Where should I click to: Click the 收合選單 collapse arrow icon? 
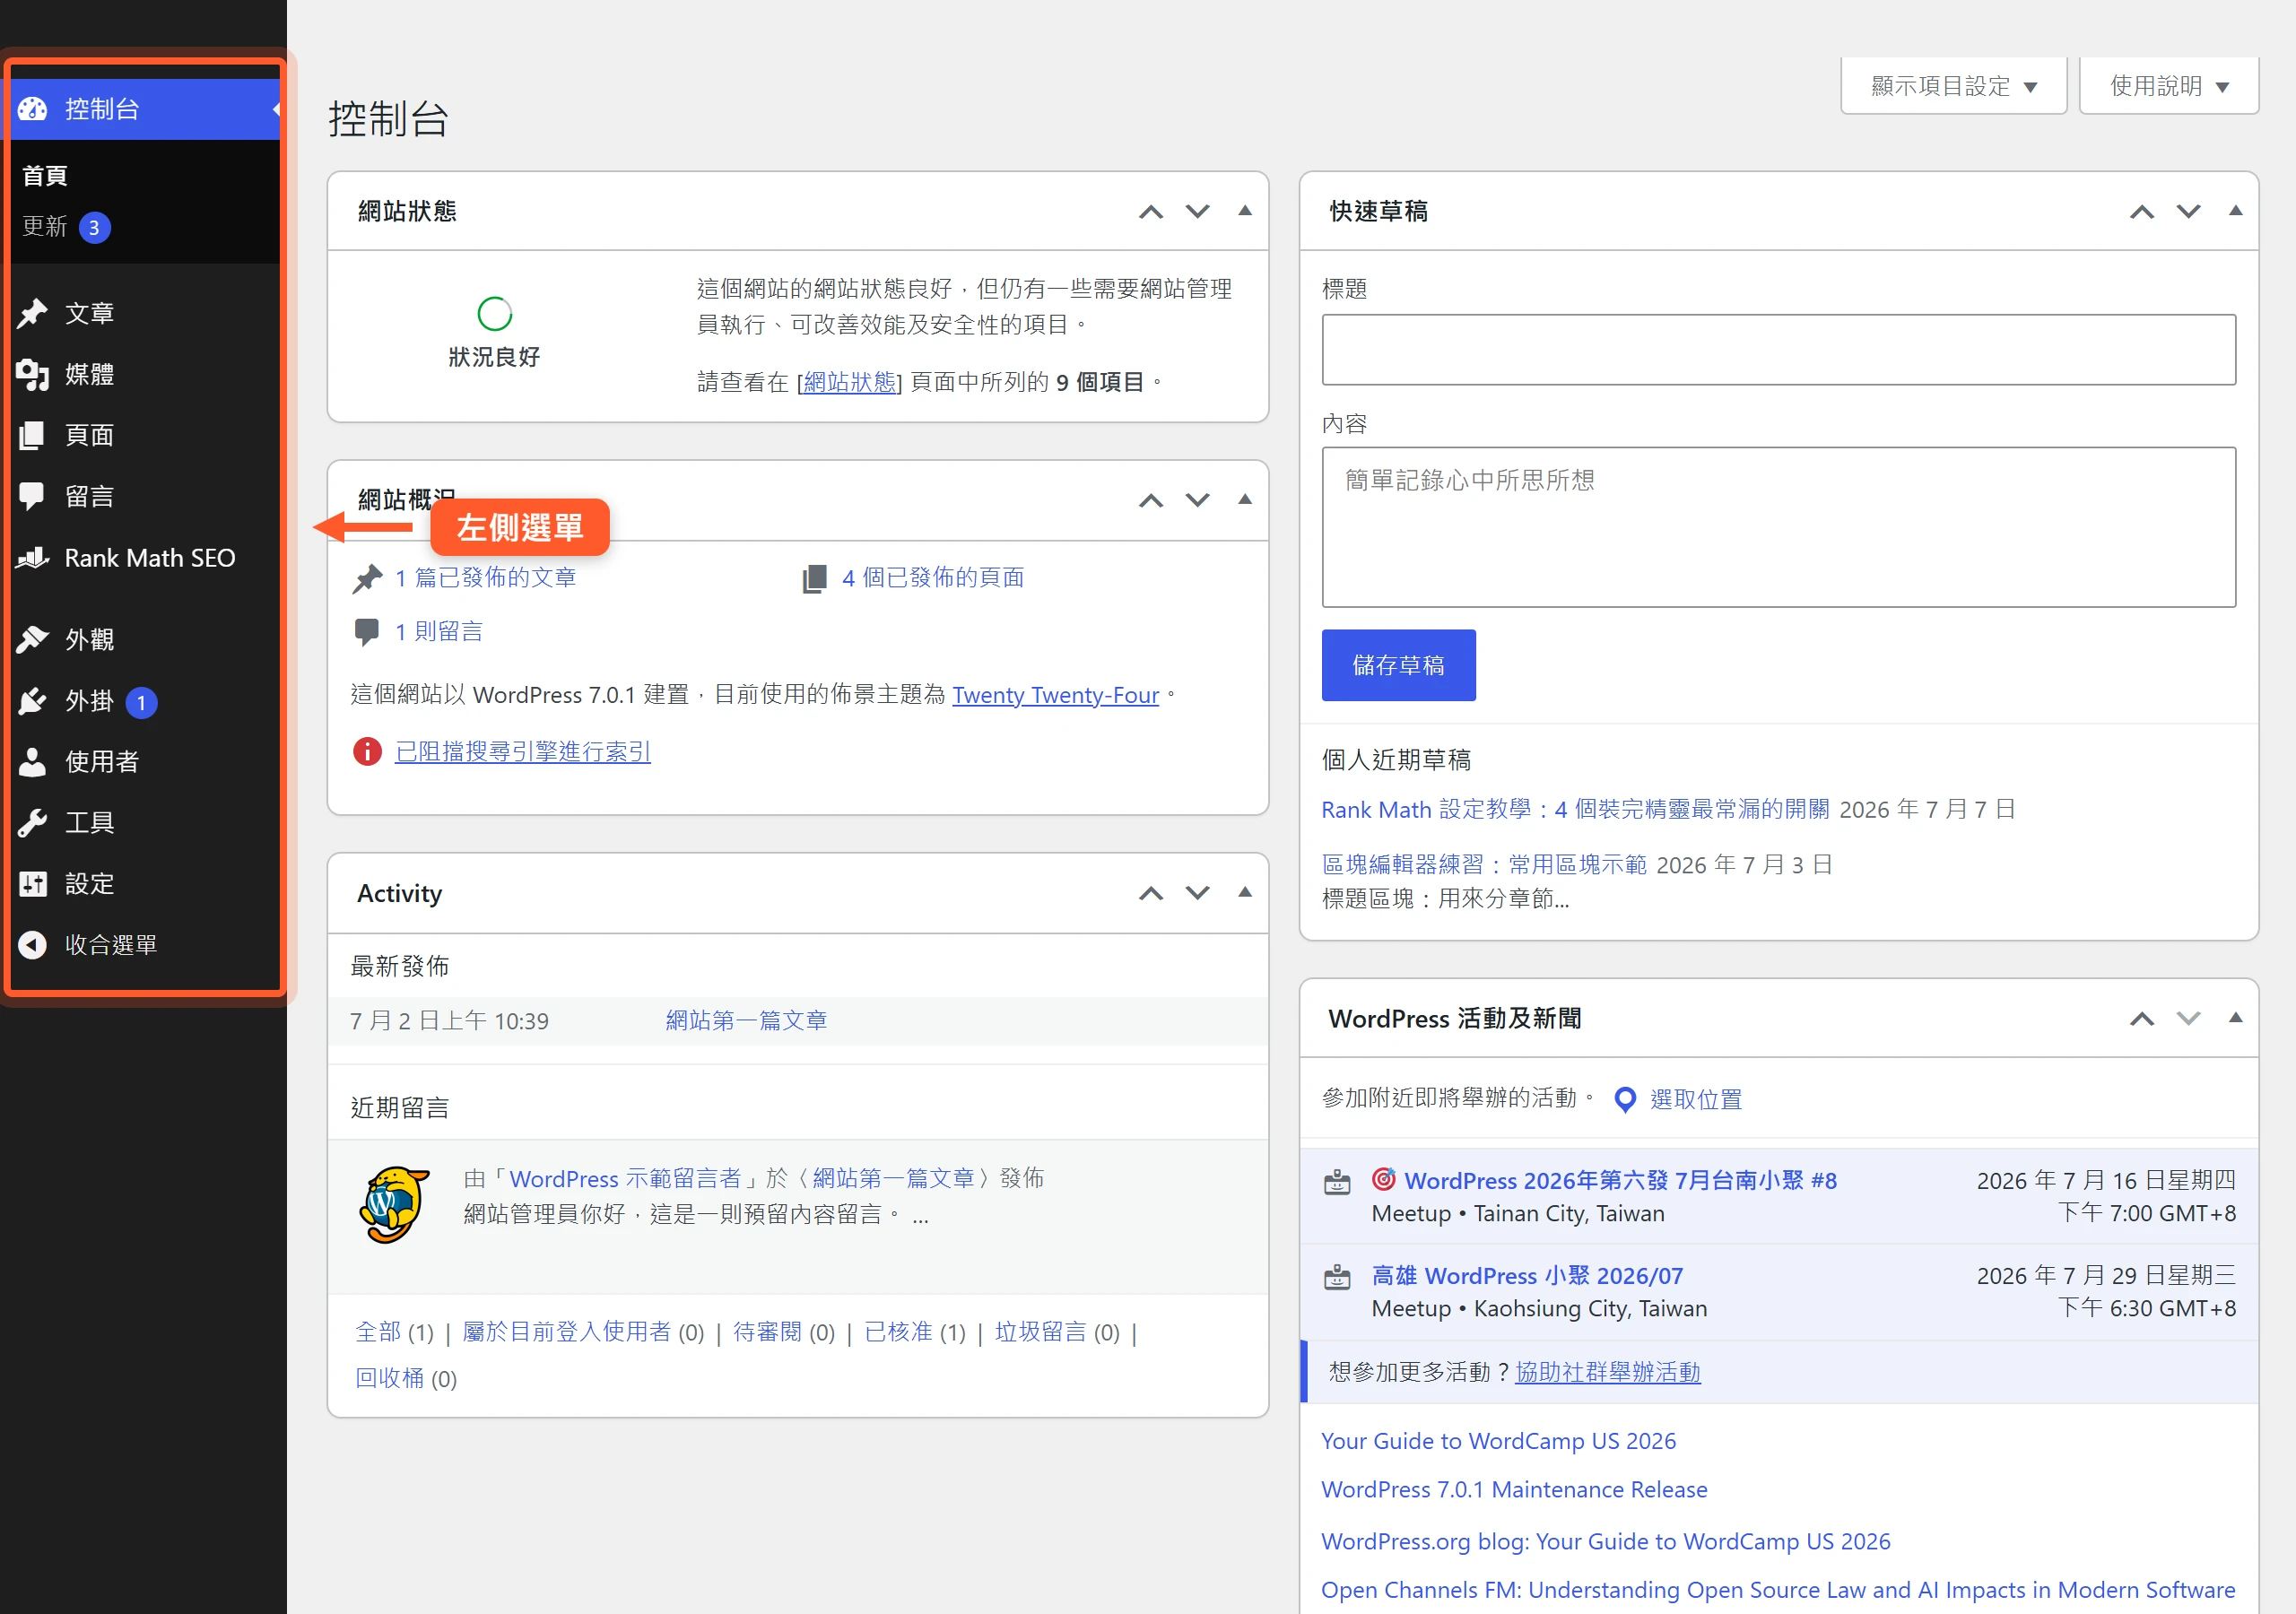tap(33, 945)
